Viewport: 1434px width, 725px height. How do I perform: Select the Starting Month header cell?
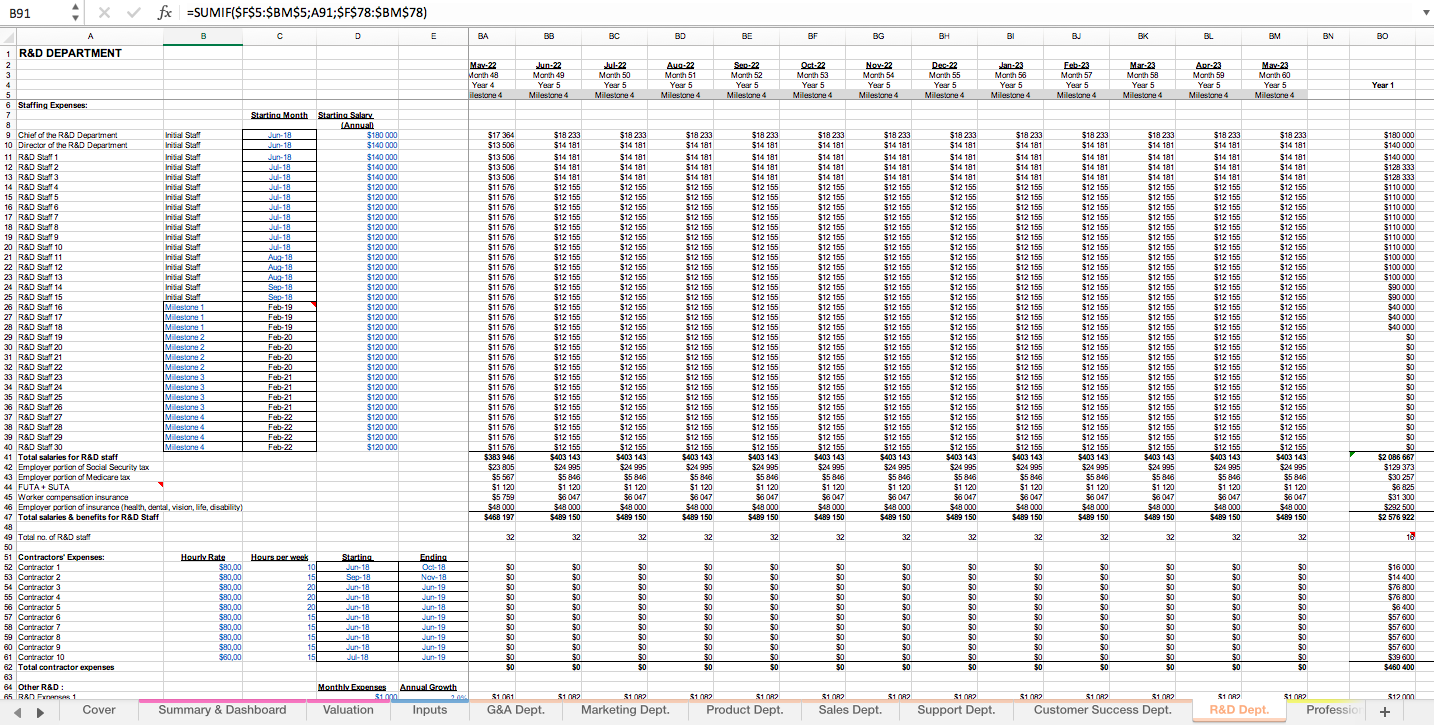pyautogui.click(x=279, y=116)
